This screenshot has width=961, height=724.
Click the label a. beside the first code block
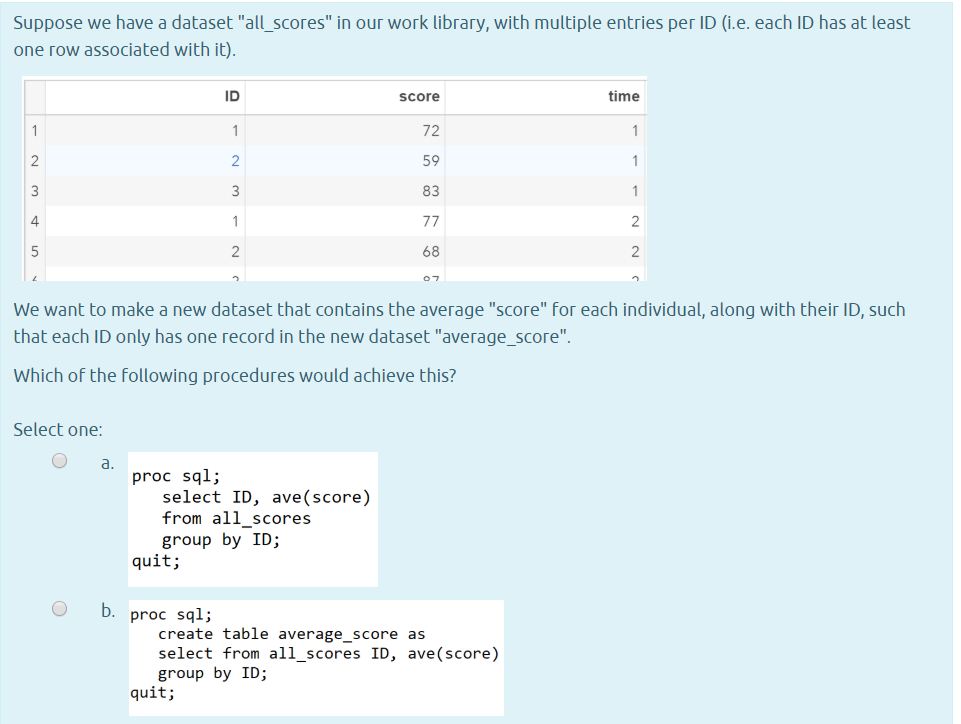(106, 461)
